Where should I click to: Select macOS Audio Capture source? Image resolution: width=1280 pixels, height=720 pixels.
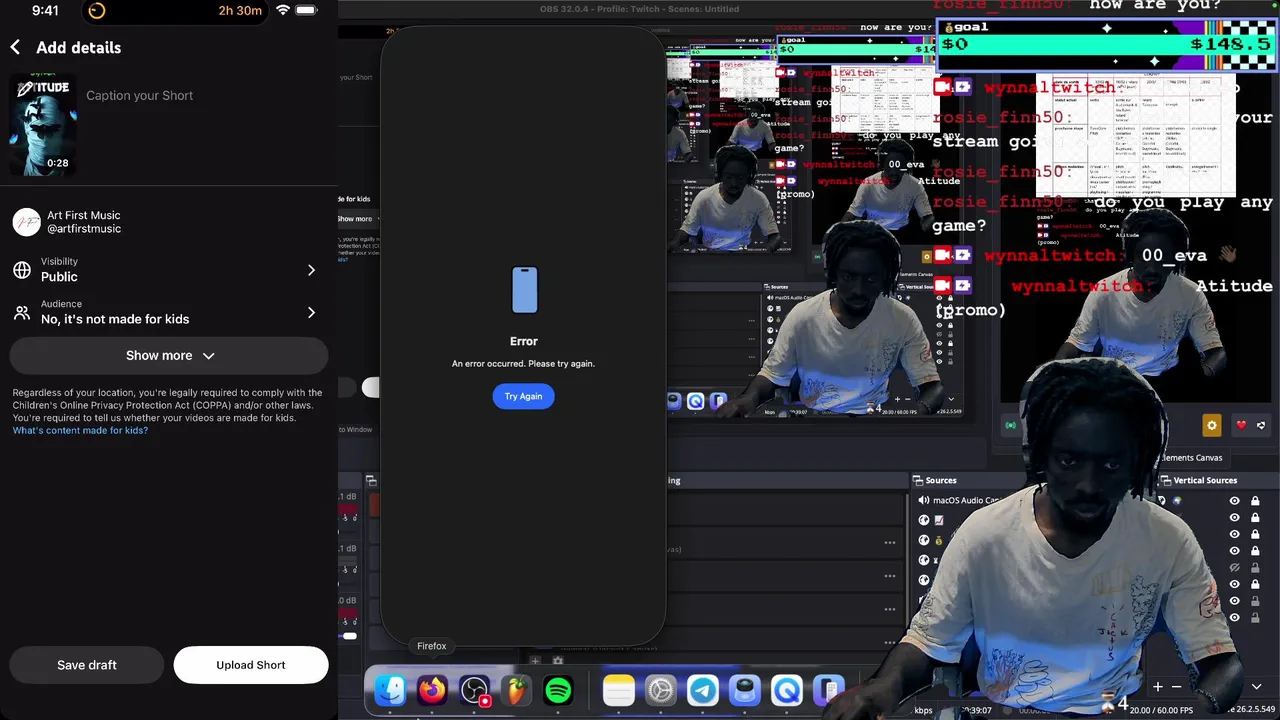960,500
